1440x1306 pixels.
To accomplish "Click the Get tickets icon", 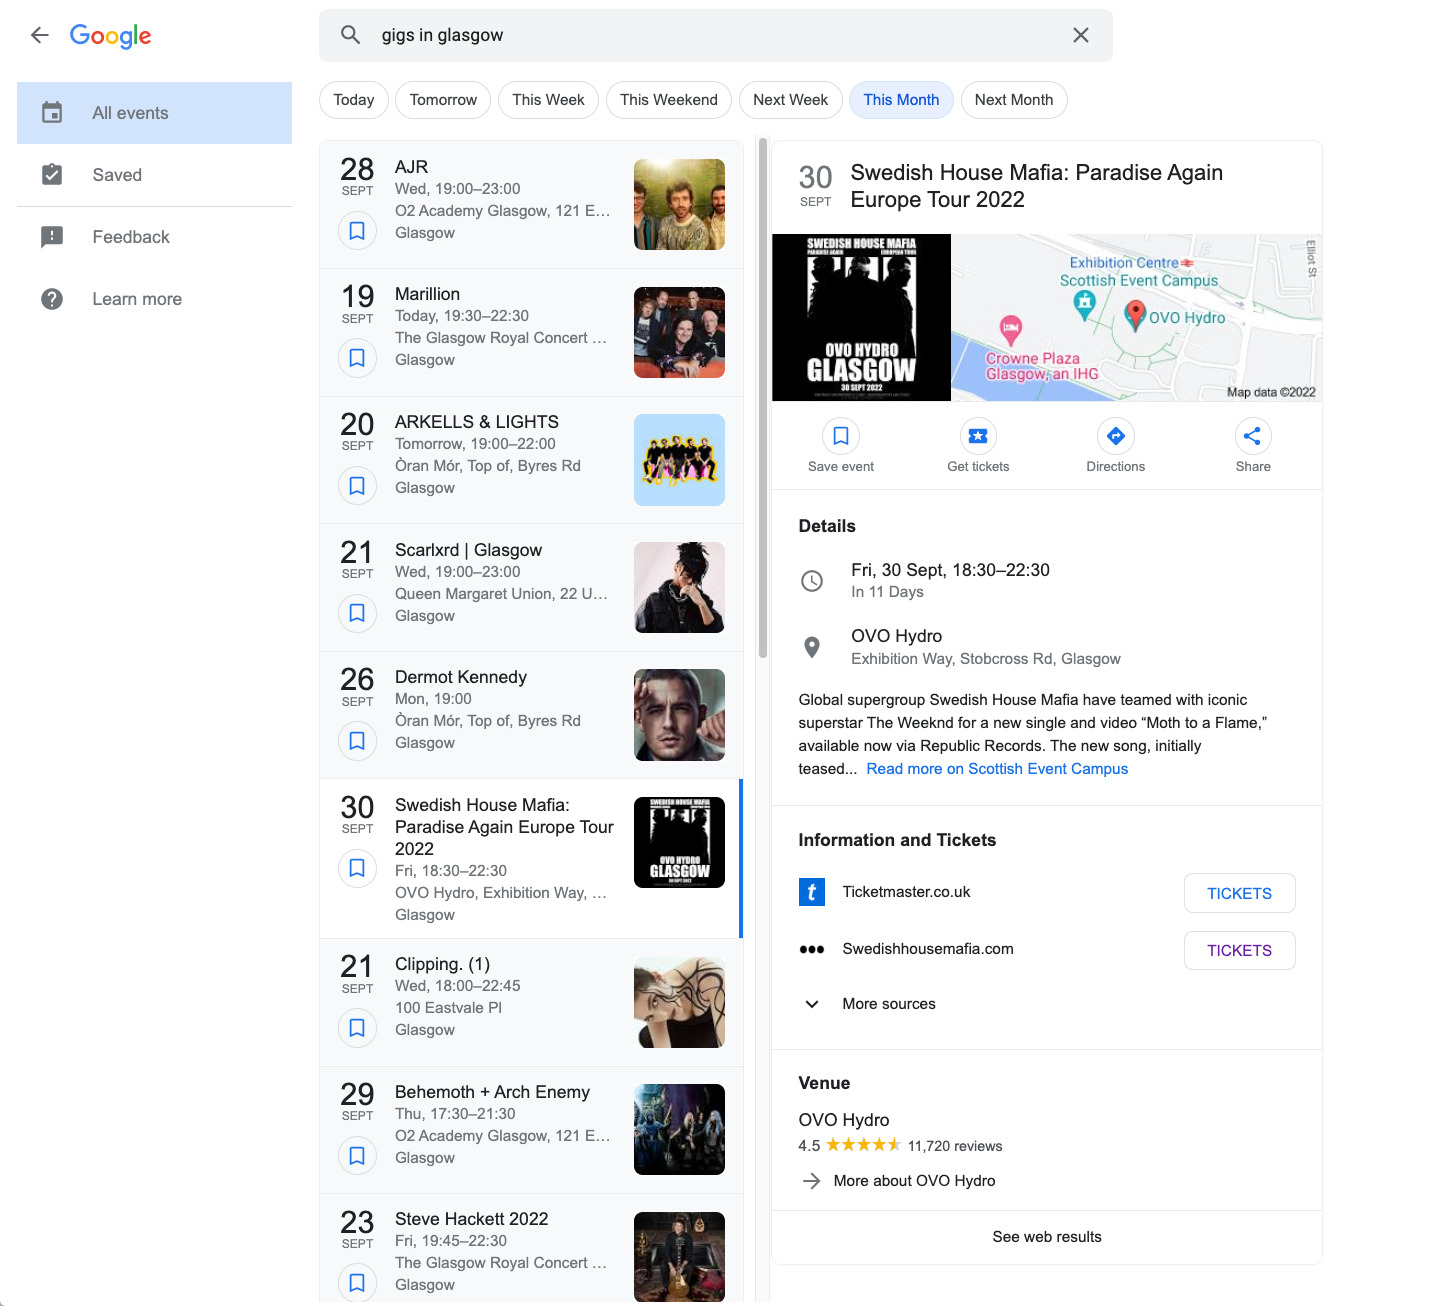I will 977,437.
